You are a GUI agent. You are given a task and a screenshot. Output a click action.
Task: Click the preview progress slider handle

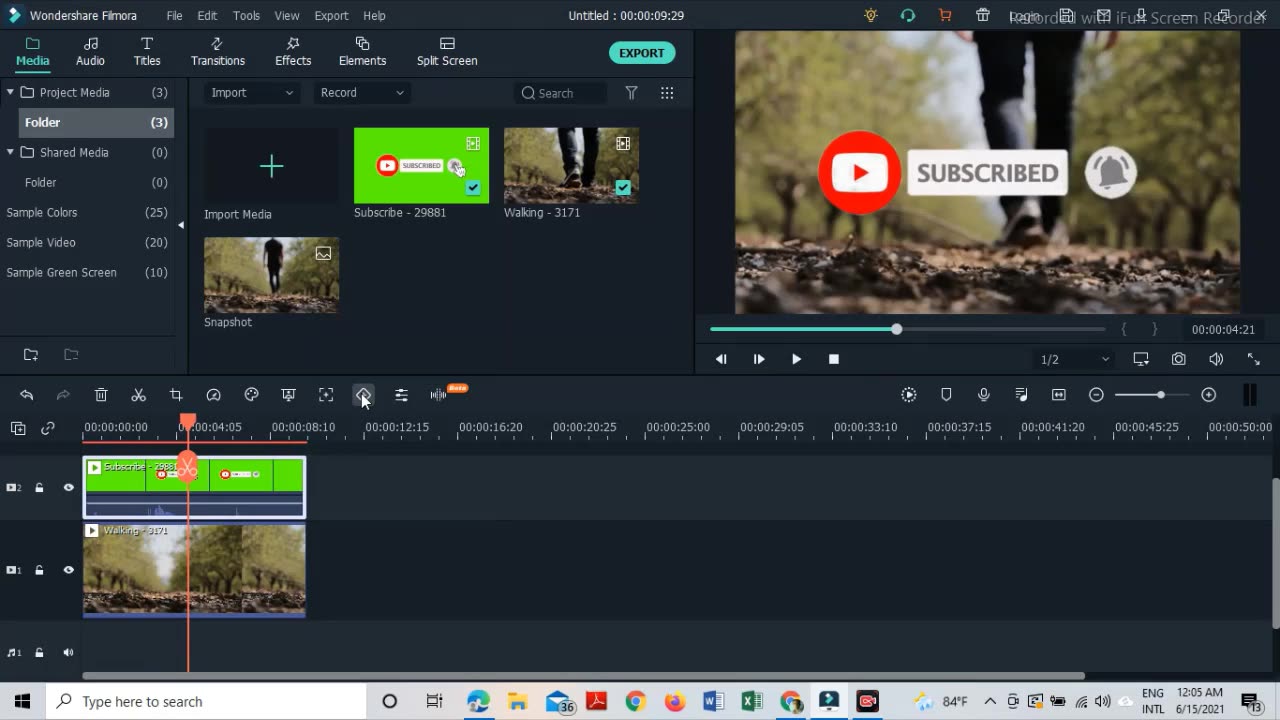[x=897, y=329]
